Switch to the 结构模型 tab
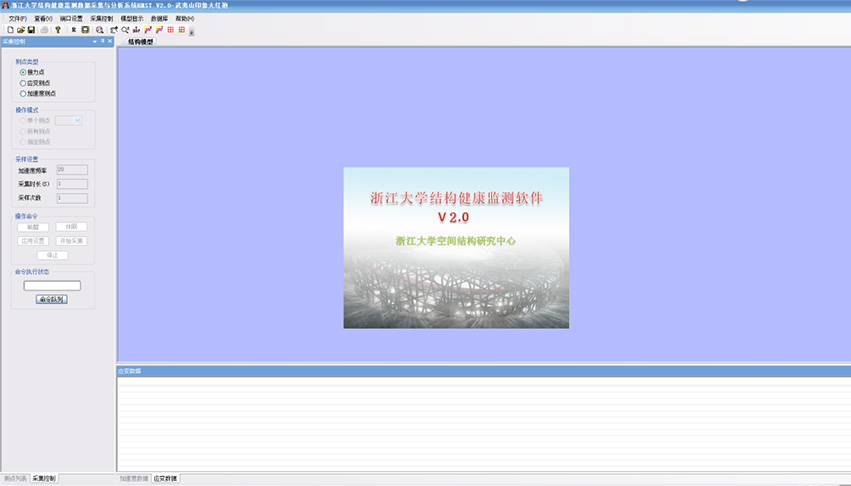This screenshot has width=851, height=486. (x=141, y=42)
